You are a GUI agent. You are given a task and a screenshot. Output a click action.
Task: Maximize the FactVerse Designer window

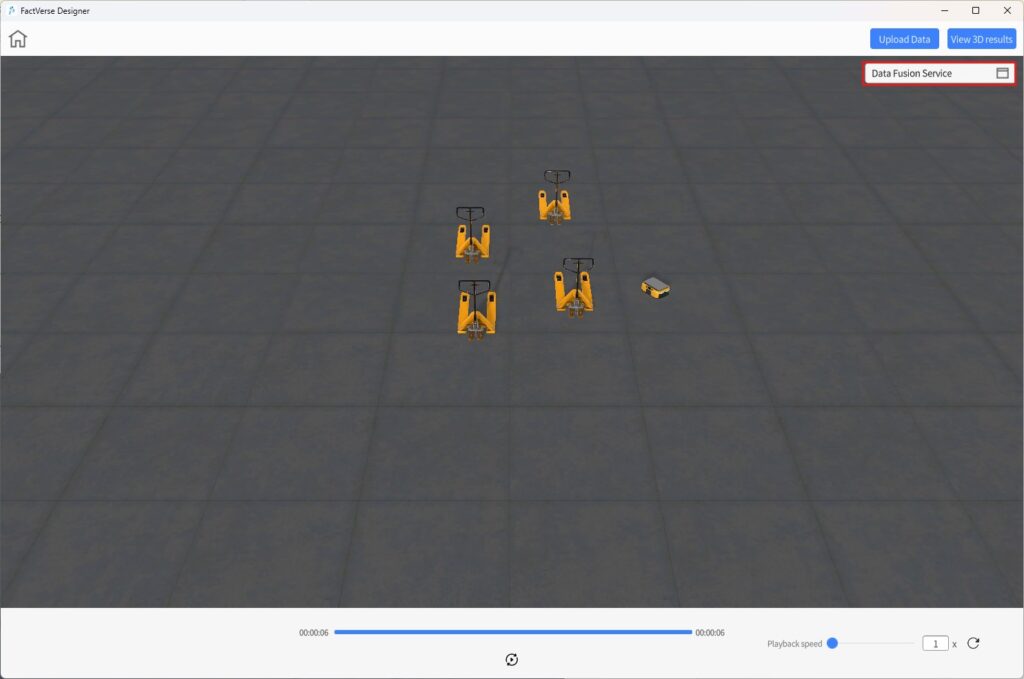[x=975, y=10]
